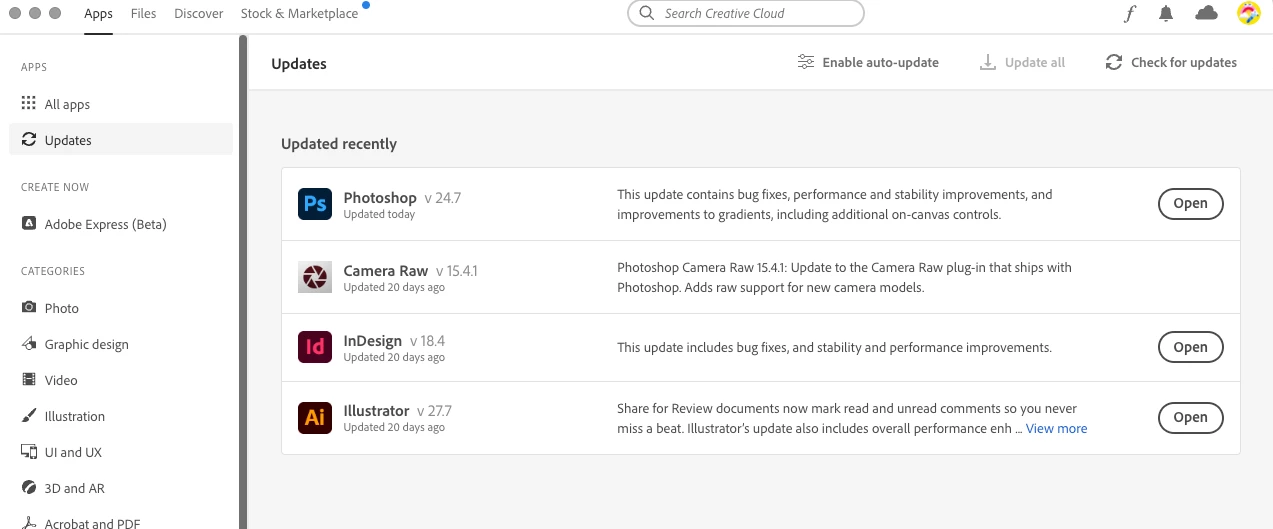Open the Stock & Marketplace tab

(x=299, y=14)
